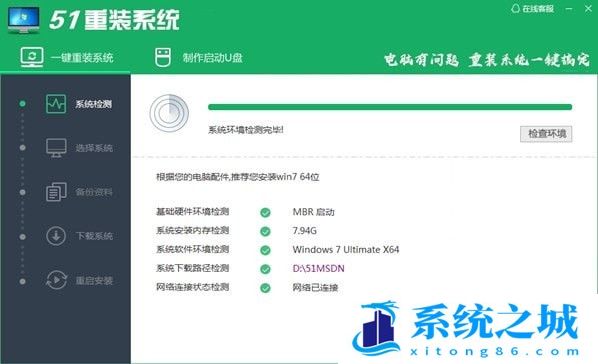Click the grey step dot beside 下载系统
Screen dimensions: 598x364
tap(23, 237)
